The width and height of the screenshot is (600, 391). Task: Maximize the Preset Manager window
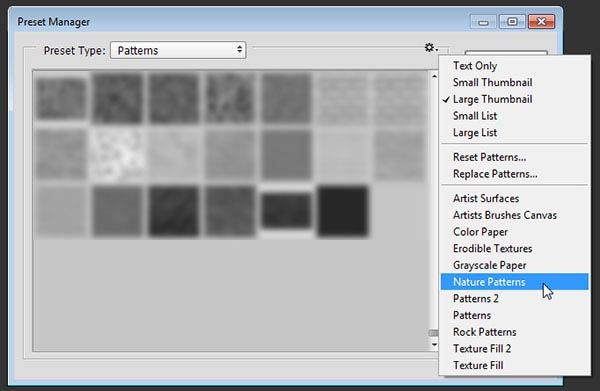click(x=512, y=22)
